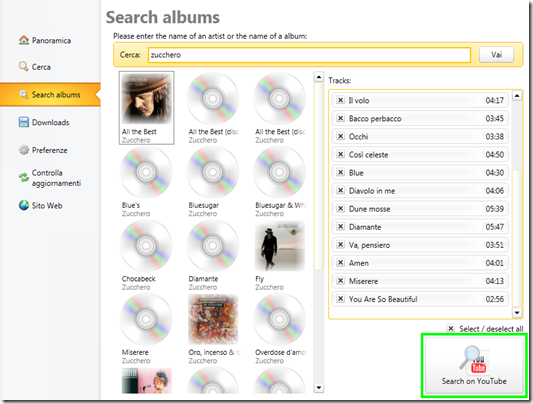533x404 pixels.
Task: Open the Panoramica home icon
Action: click(x=24, y=40)
